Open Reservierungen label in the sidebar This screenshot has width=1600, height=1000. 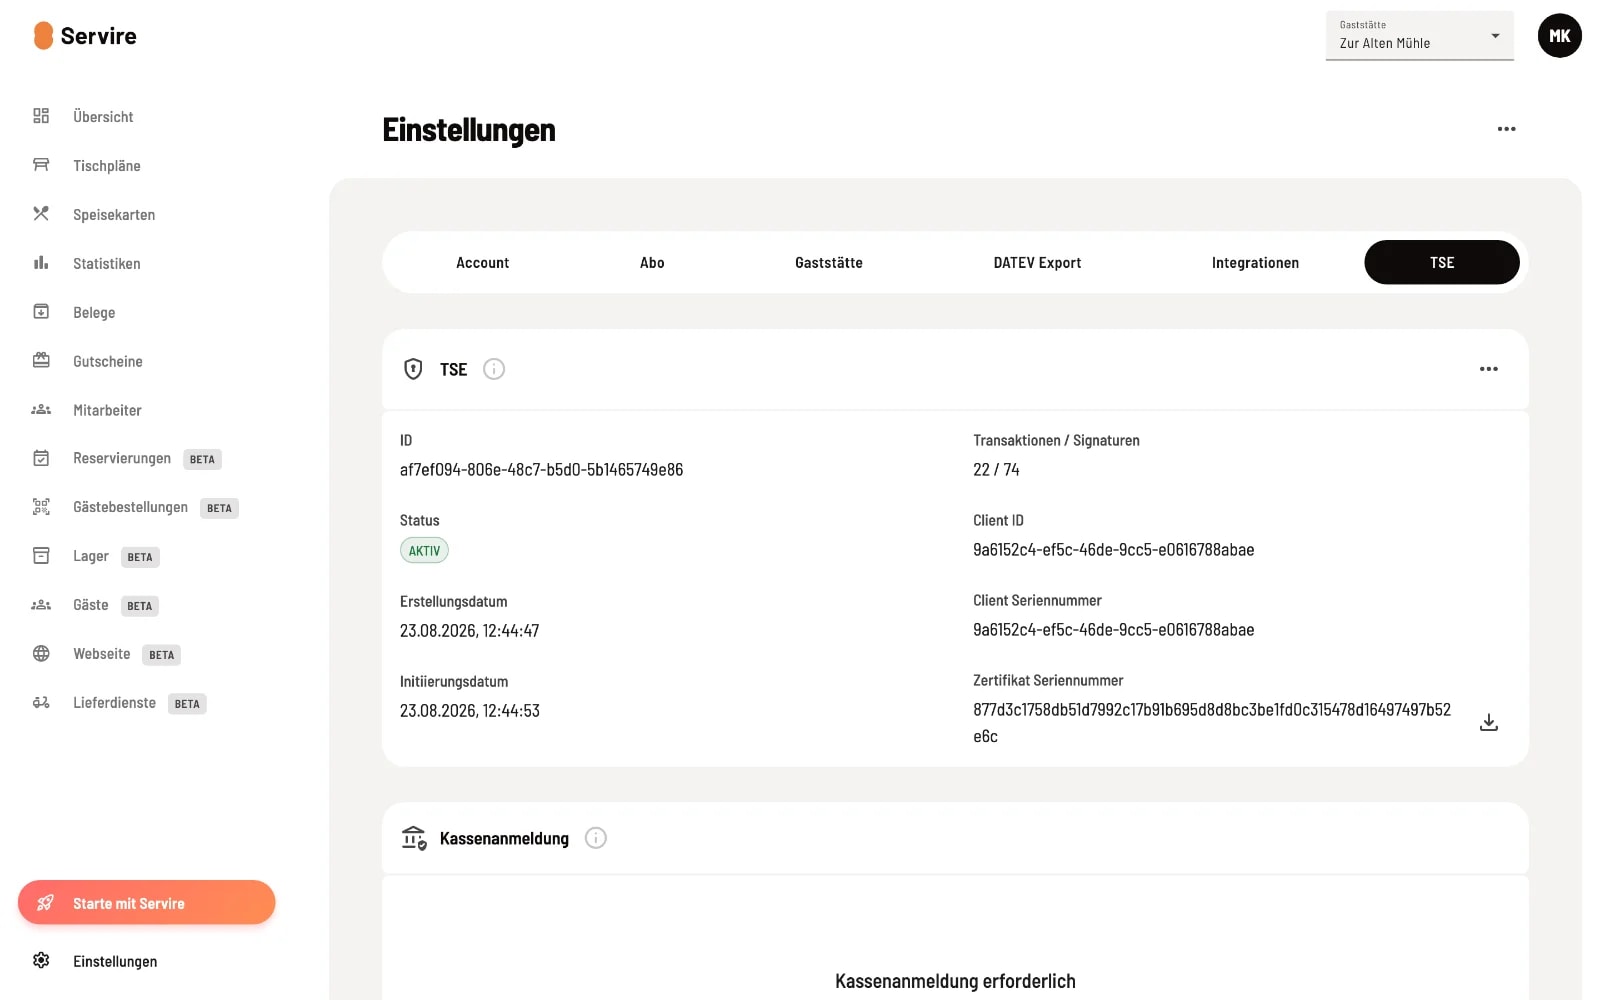[x=122, y=458]
